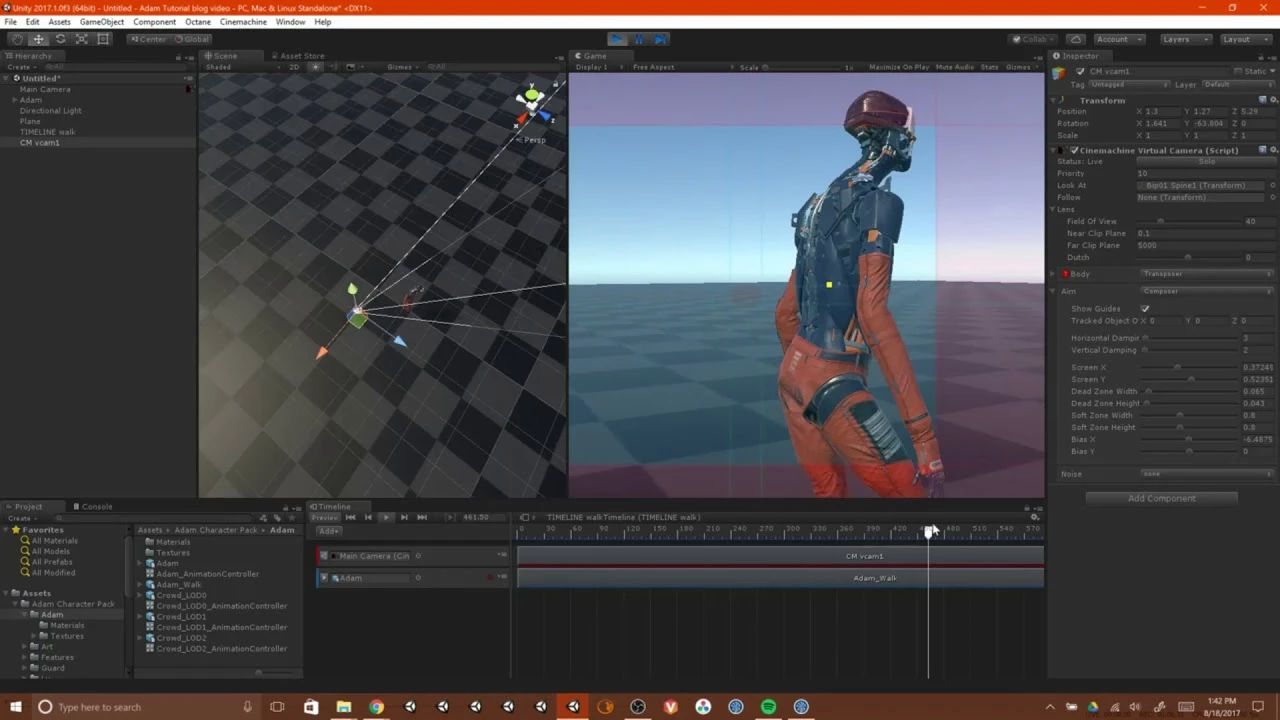Play the timeline

click(x=386, y=517)
